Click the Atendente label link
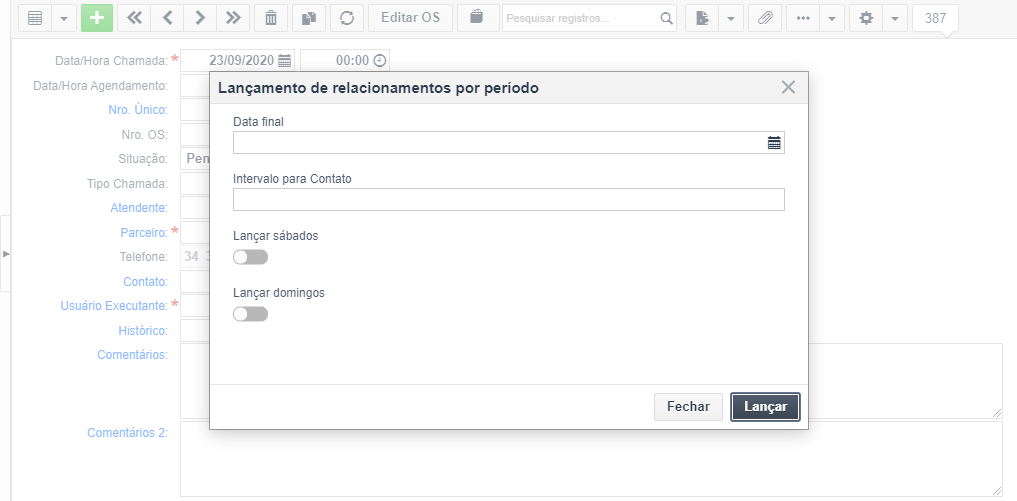1017x501 pixels. tap(139, 208)
